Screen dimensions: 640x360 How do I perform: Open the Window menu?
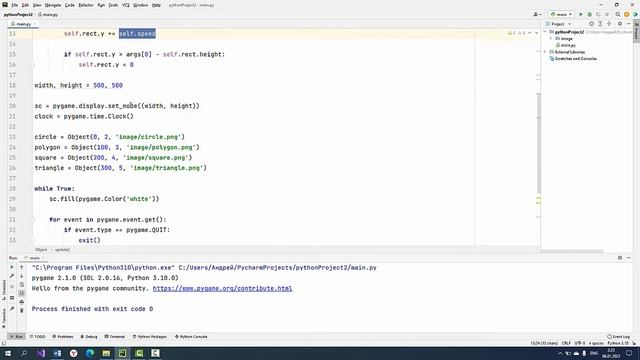[x=140, y=5]
